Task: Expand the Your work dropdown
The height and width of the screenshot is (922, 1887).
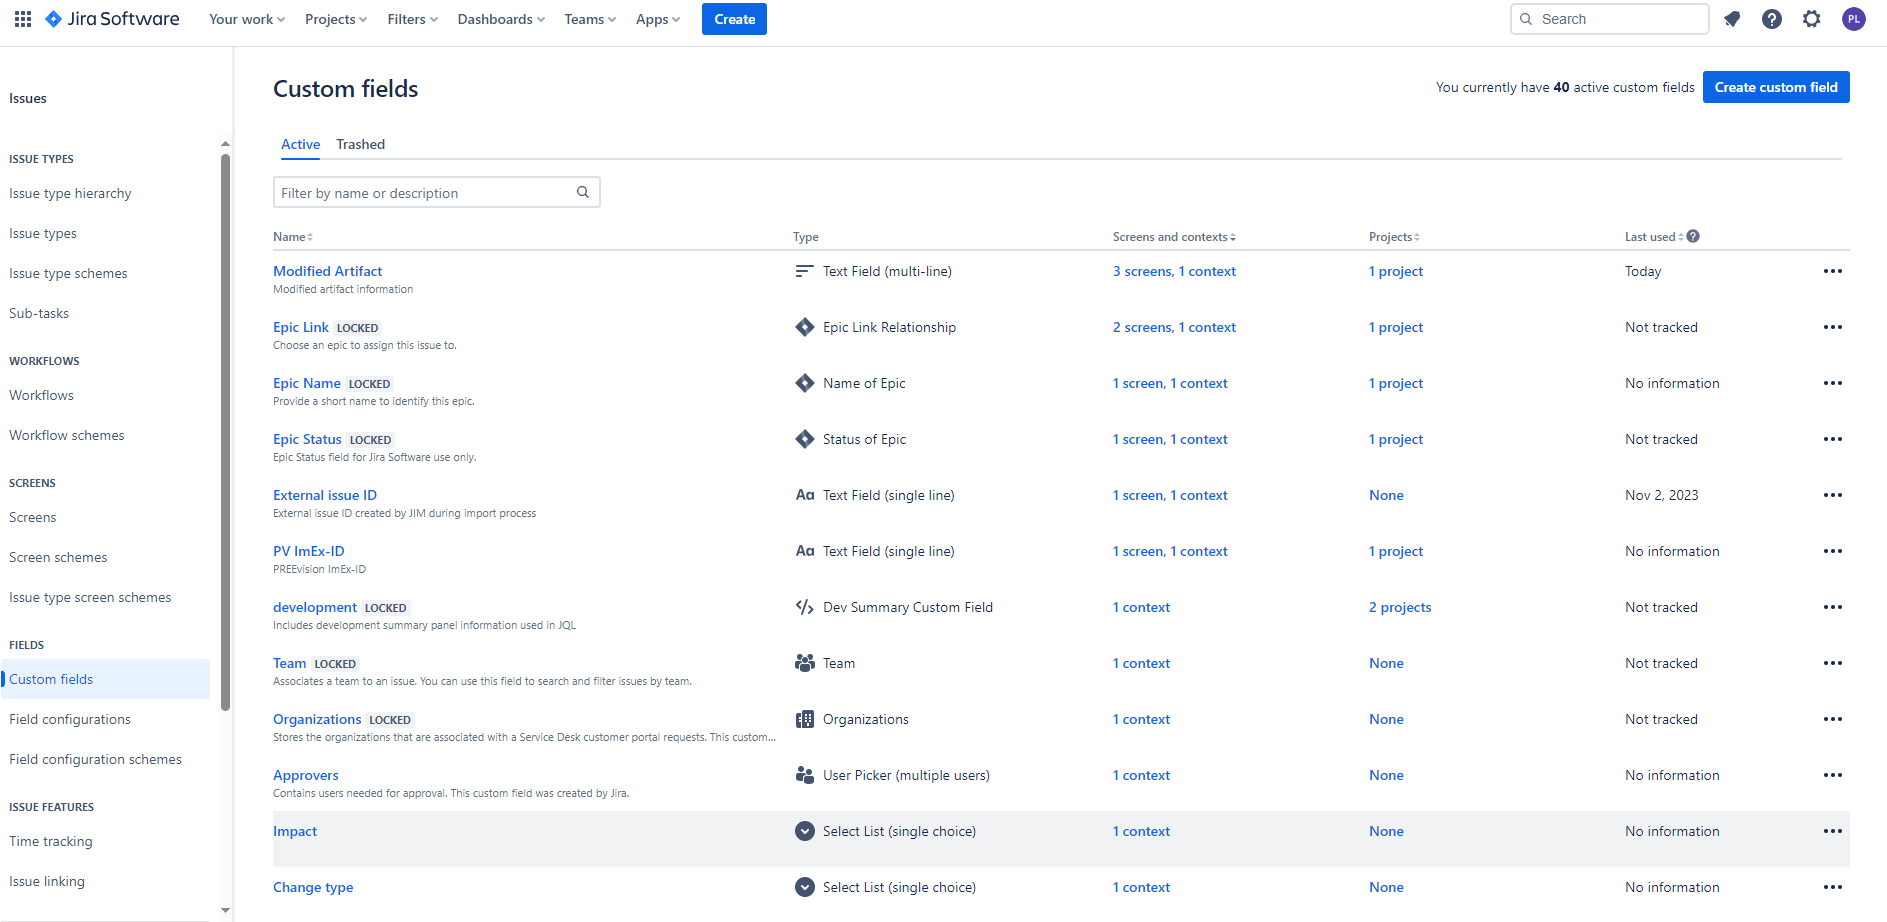Action: (247, 19)
